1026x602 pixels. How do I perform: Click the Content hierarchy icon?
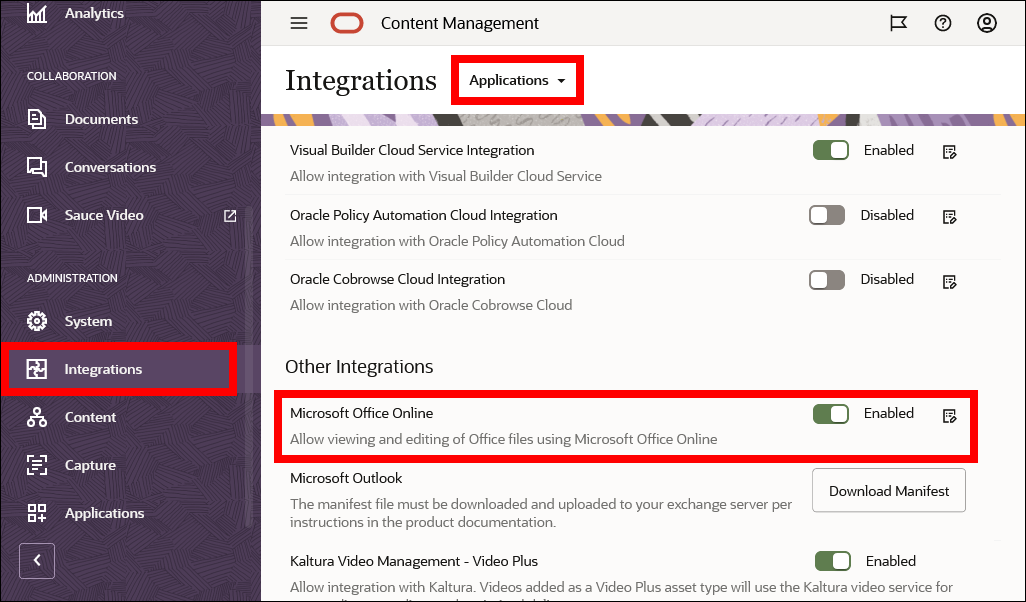pos(37,417)
